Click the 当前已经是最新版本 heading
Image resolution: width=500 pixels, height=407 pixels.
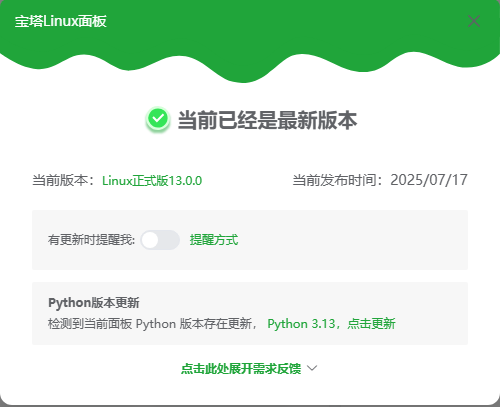[267, 120]
